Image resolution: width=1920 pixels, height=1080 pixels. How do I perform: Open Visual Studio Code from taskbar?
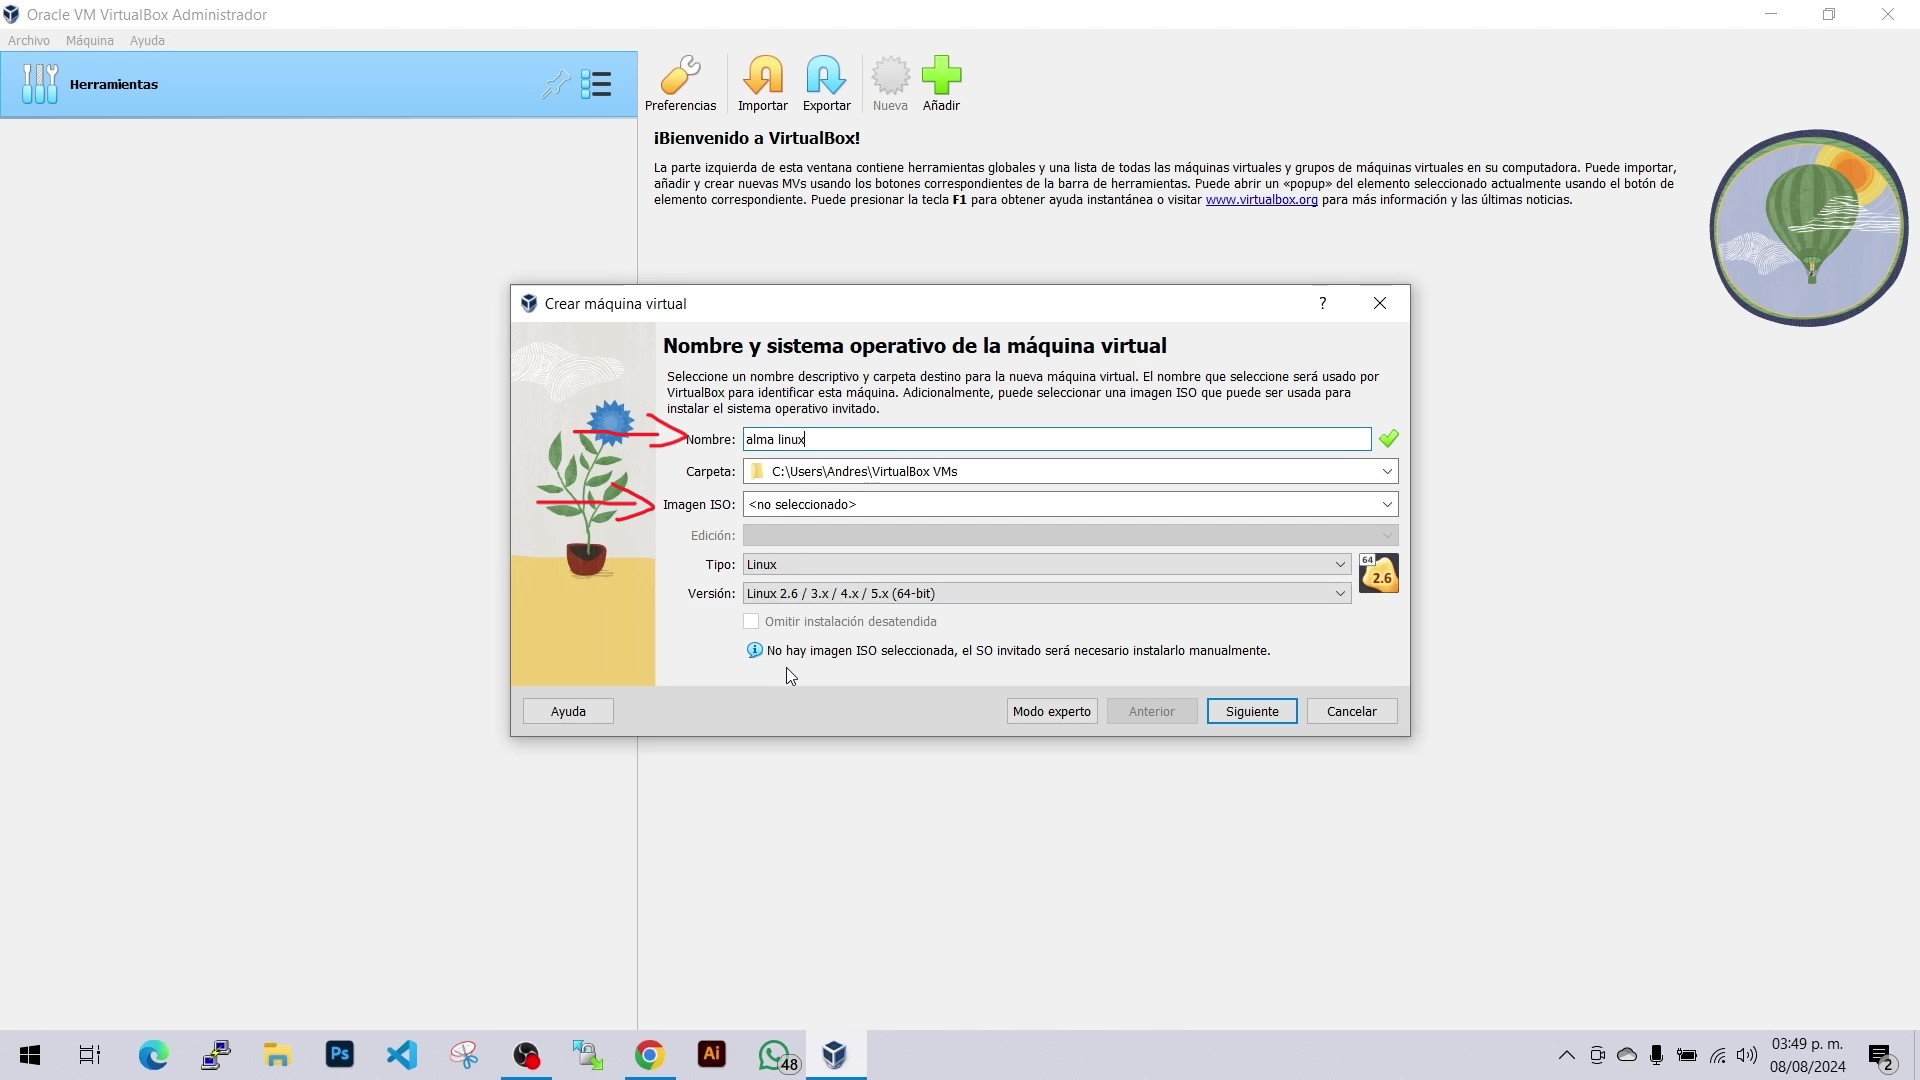click(402, 1055)
